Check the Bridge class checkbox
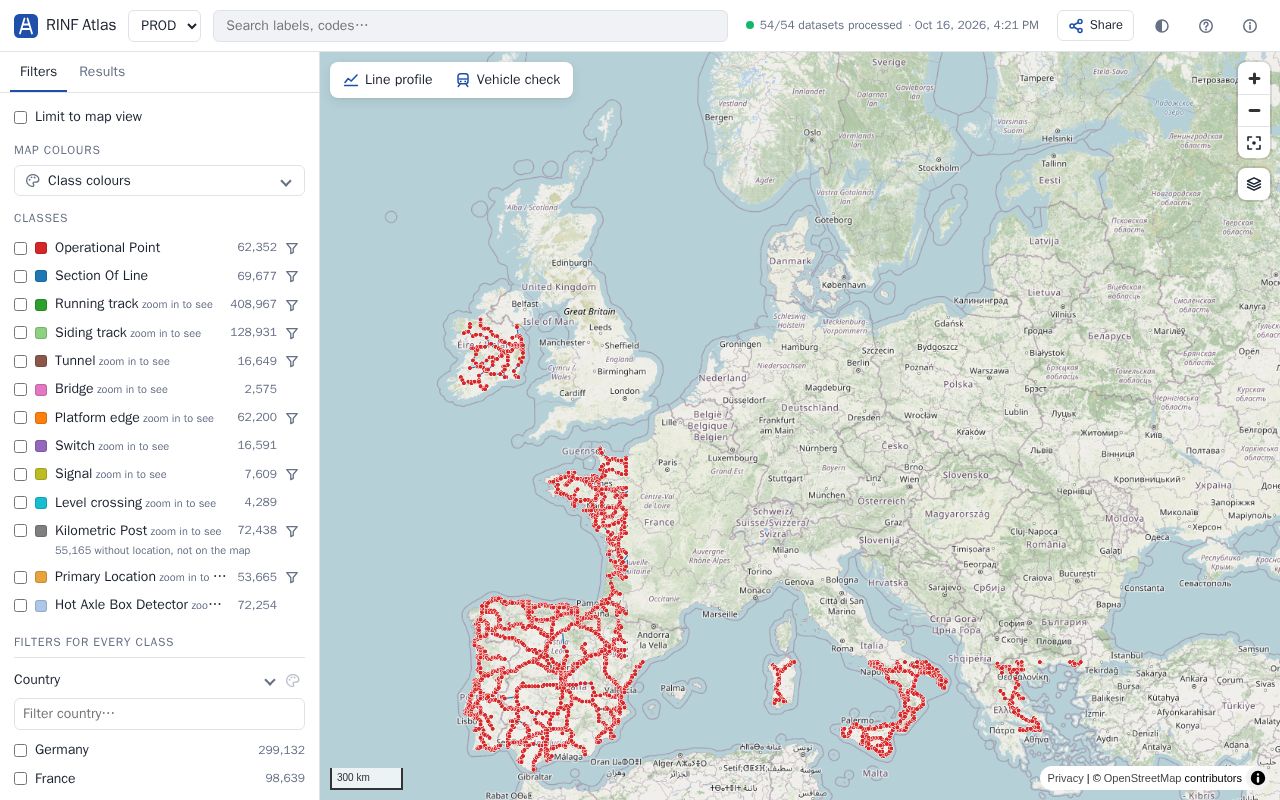1280x800 pixels. point(20,389)
